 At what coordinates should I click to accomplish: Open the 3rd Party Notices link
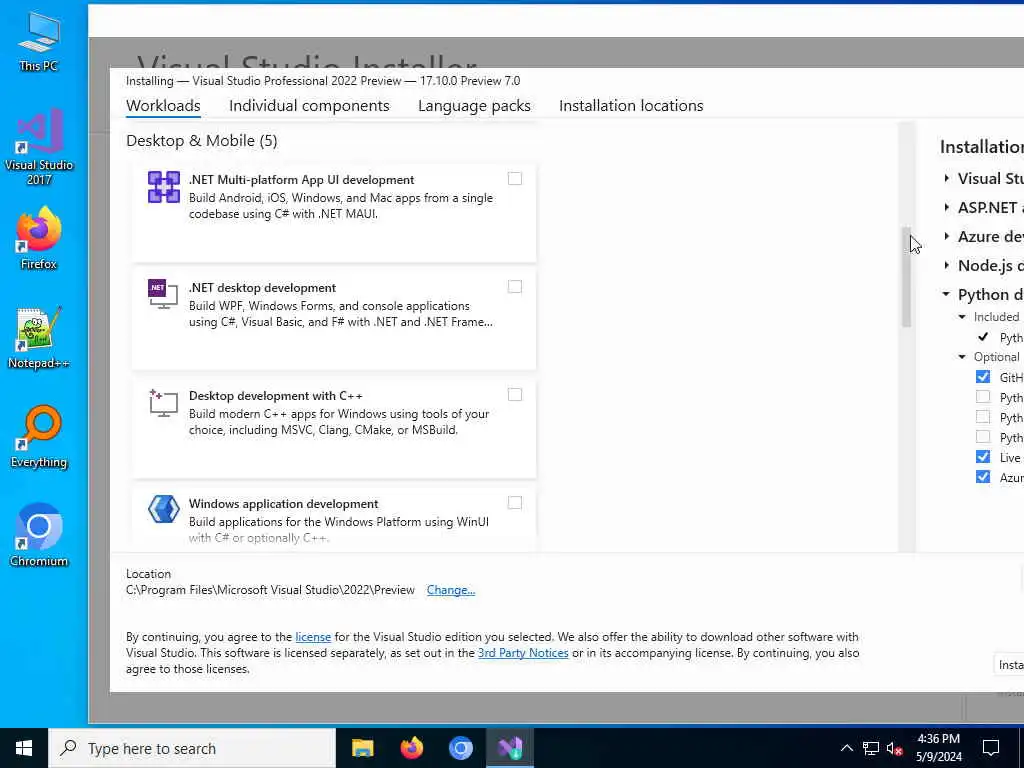click(523, 653)
